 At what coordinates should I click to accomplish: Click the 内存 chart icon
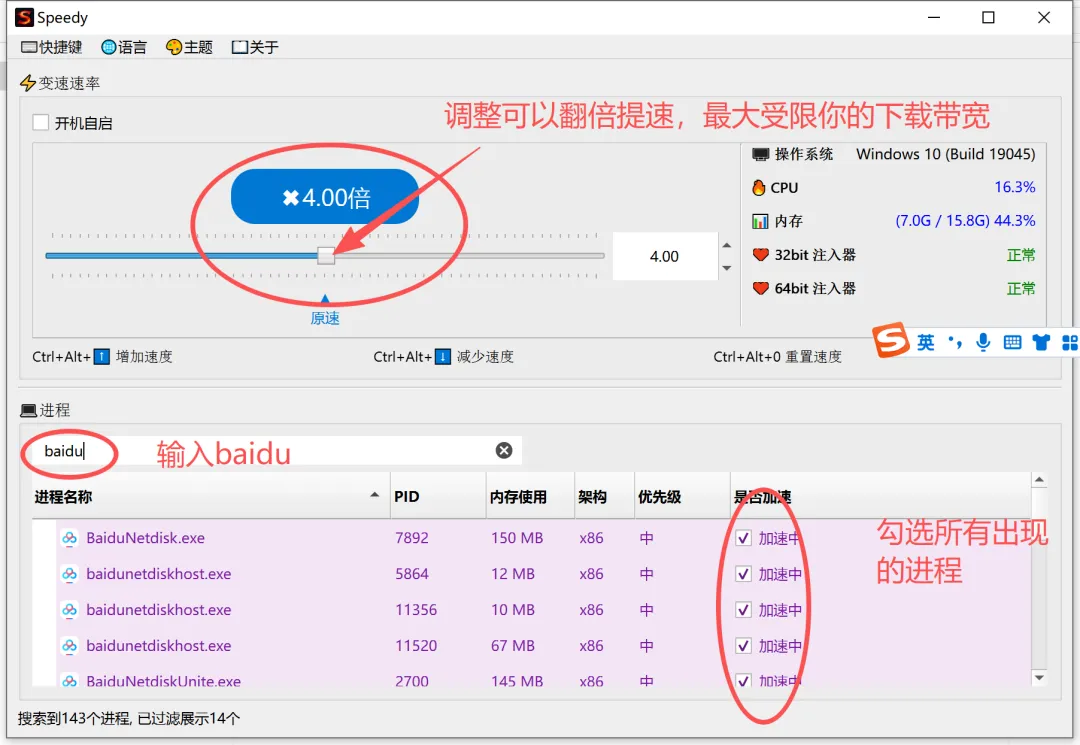click(x=760, y=221)
